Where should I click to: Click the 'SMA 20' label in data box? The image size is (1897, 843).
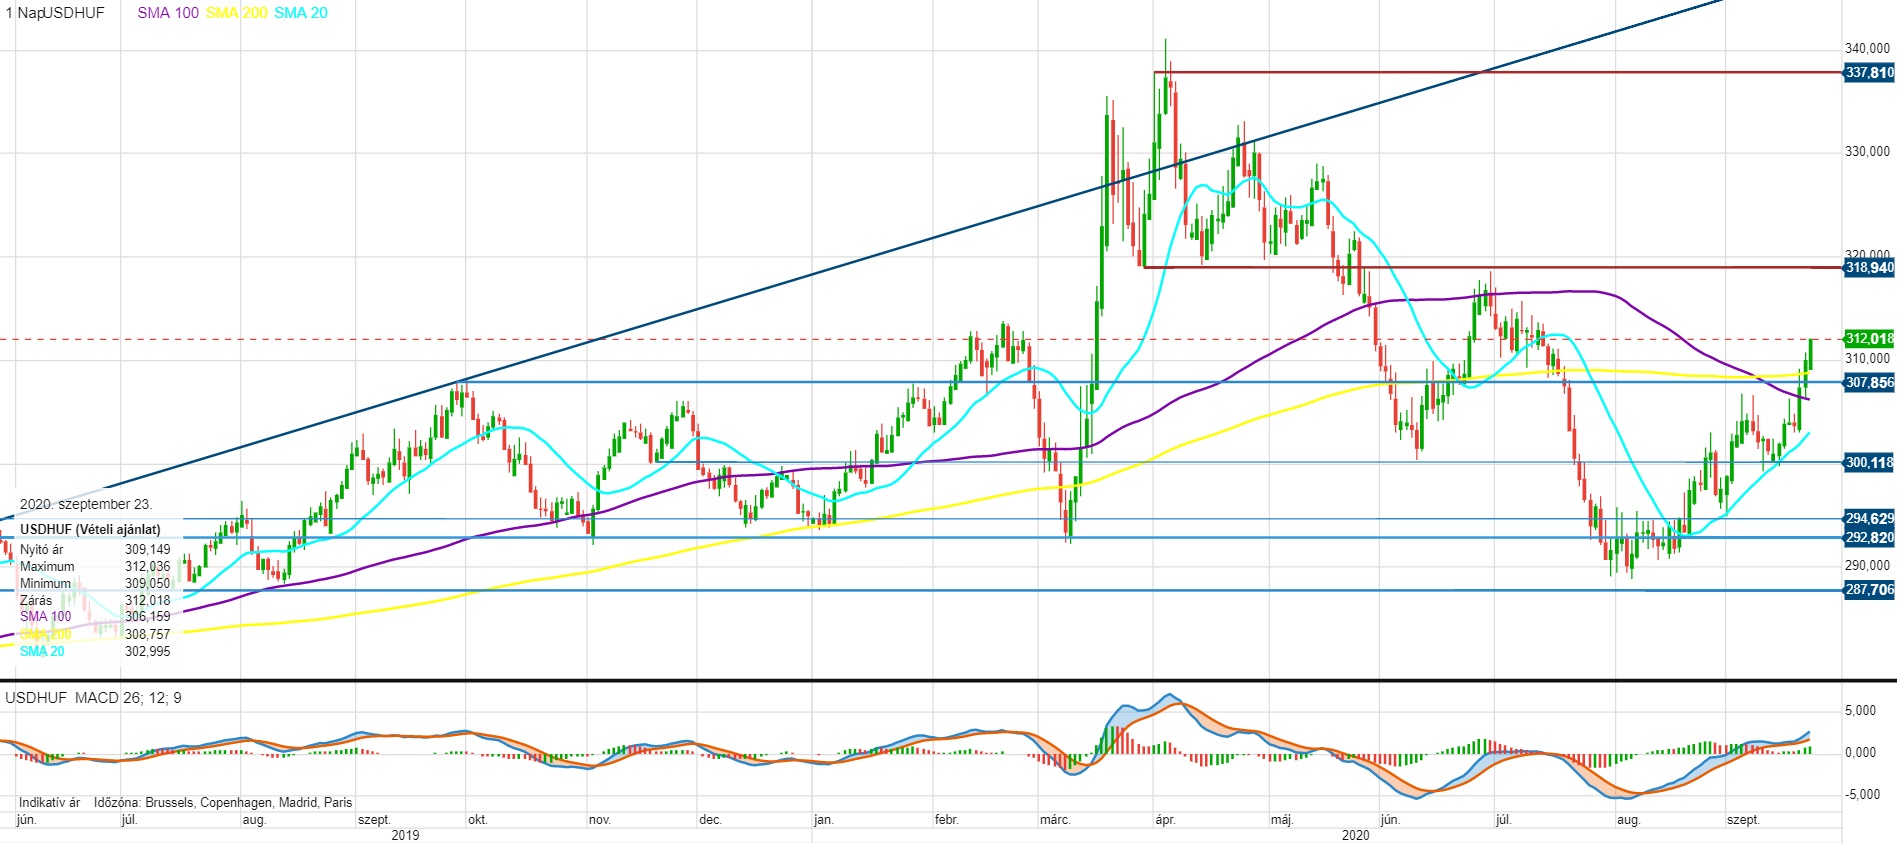pos(42,652)
